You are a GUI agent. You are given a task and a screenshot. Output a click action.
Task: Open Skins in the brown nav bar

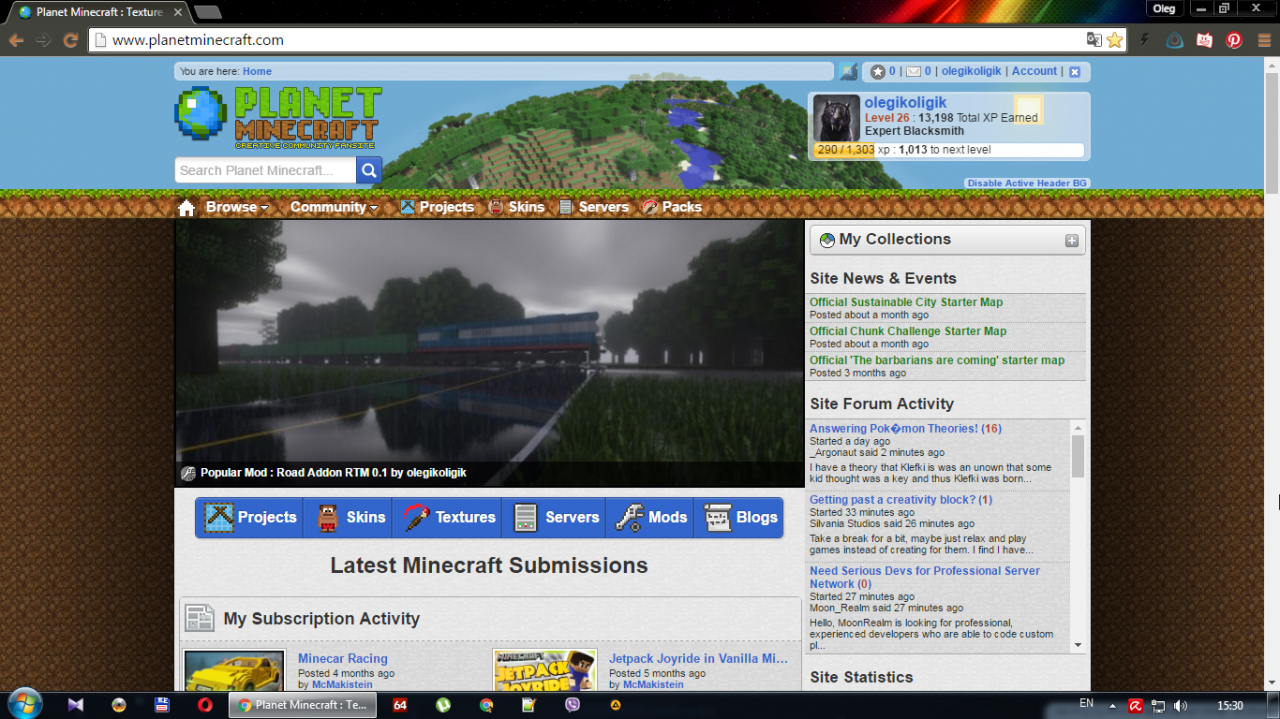click(x=516, y=207)
